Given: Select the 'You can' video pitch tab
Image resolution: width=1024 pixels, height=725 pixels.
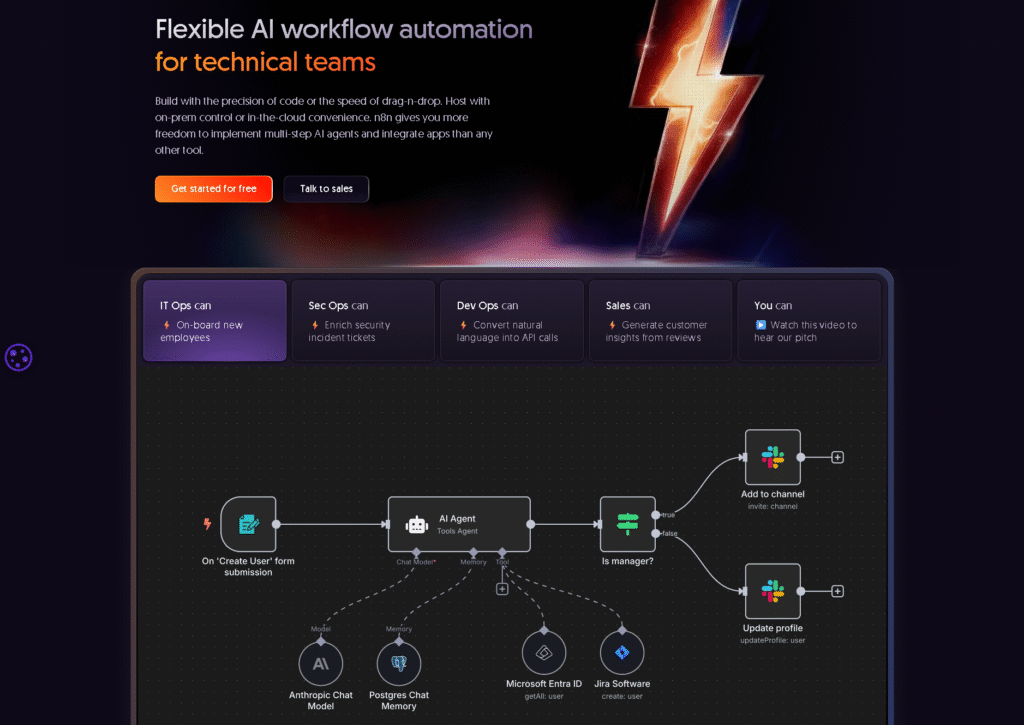Looking at the screenshot, I should [808, 320].
